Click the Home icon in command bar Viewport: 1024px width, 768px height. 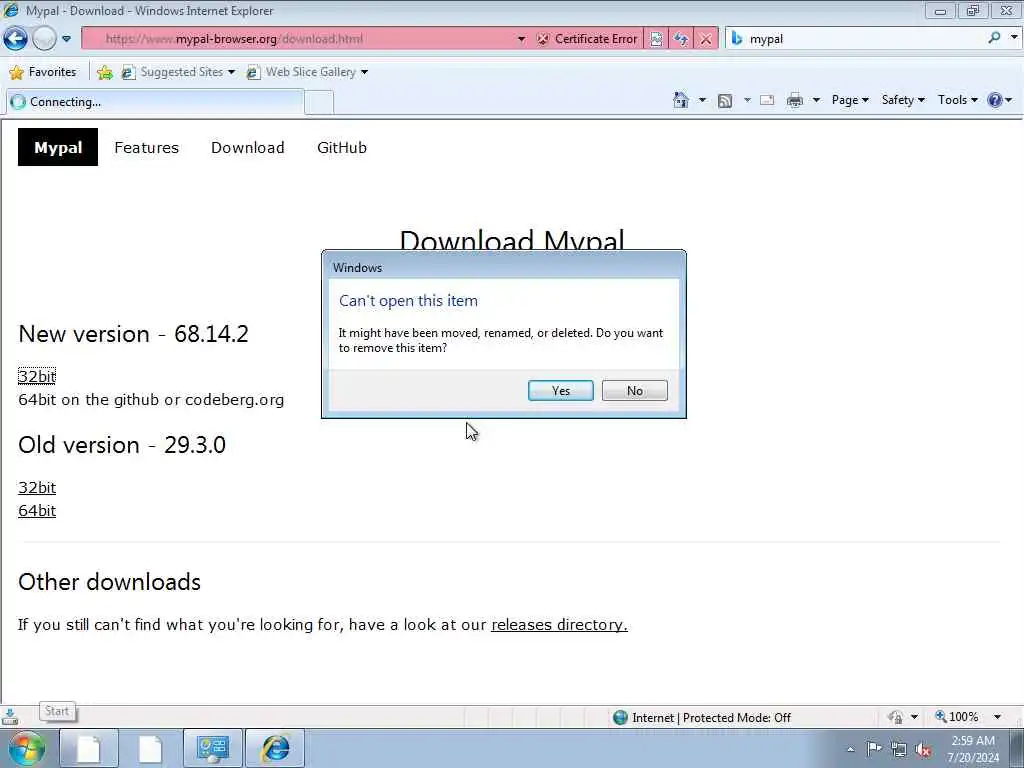[681, 100]
